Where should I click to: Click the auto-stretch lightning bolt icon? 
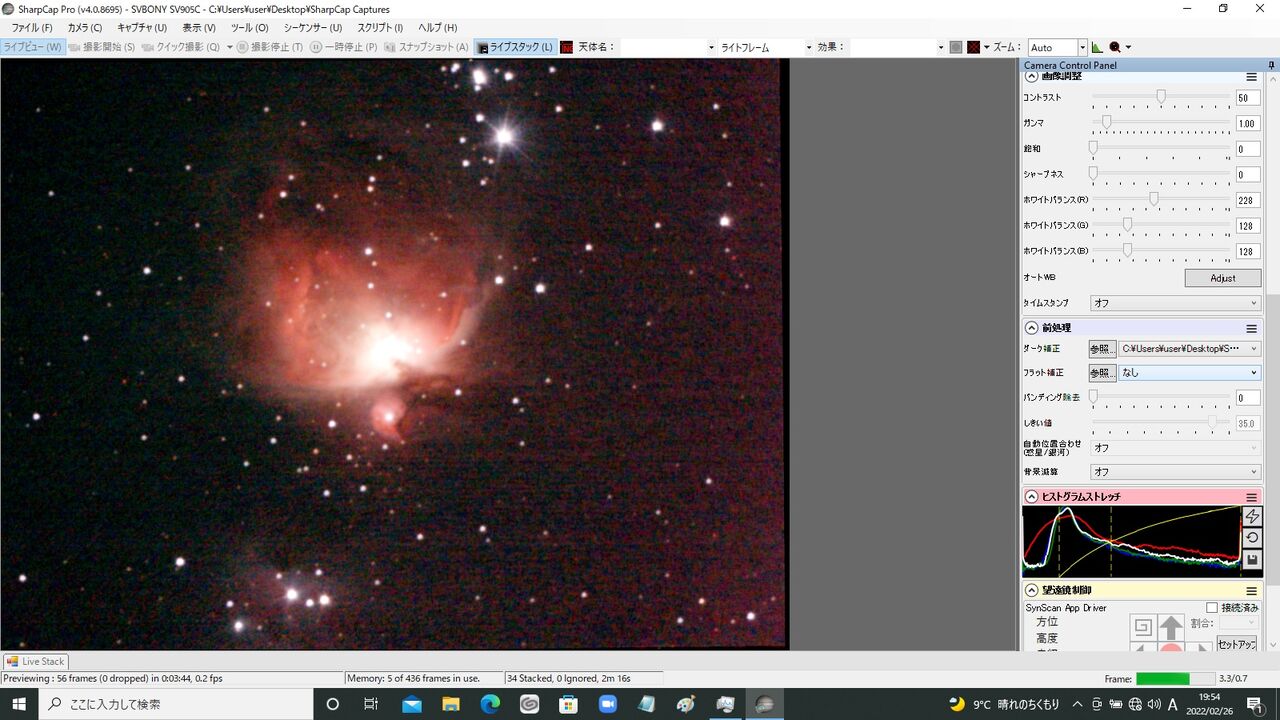[1252, 516]
